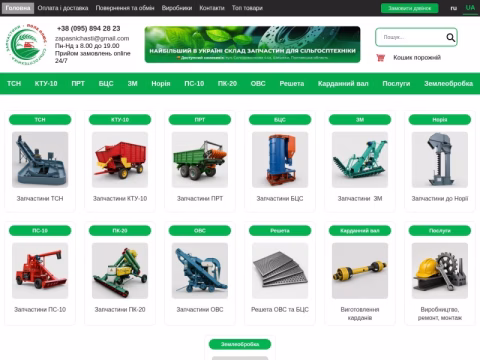The width and height of the screenshot is (480, 360).
Task: Select Решета in green navigation bar
Action: coord(292,84)
